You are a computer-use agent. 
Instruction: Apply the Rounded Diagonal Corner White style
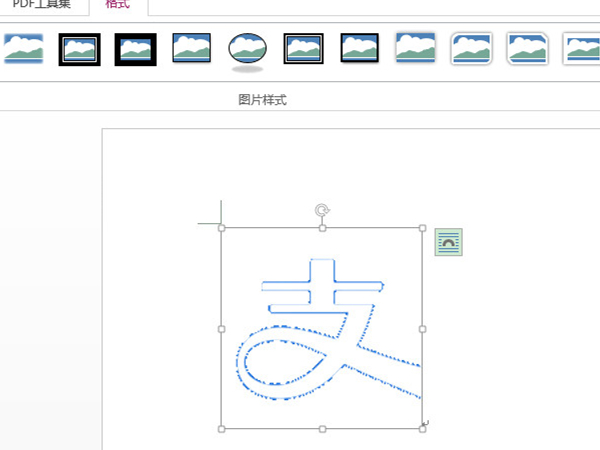[471, 49]
